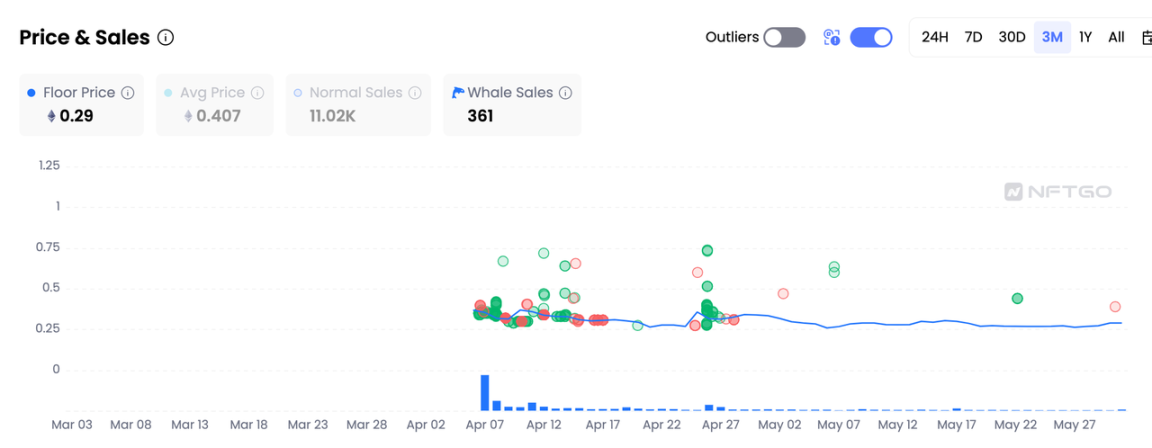
Task: Click the Avg Price info icon
Action: (257, 93)
